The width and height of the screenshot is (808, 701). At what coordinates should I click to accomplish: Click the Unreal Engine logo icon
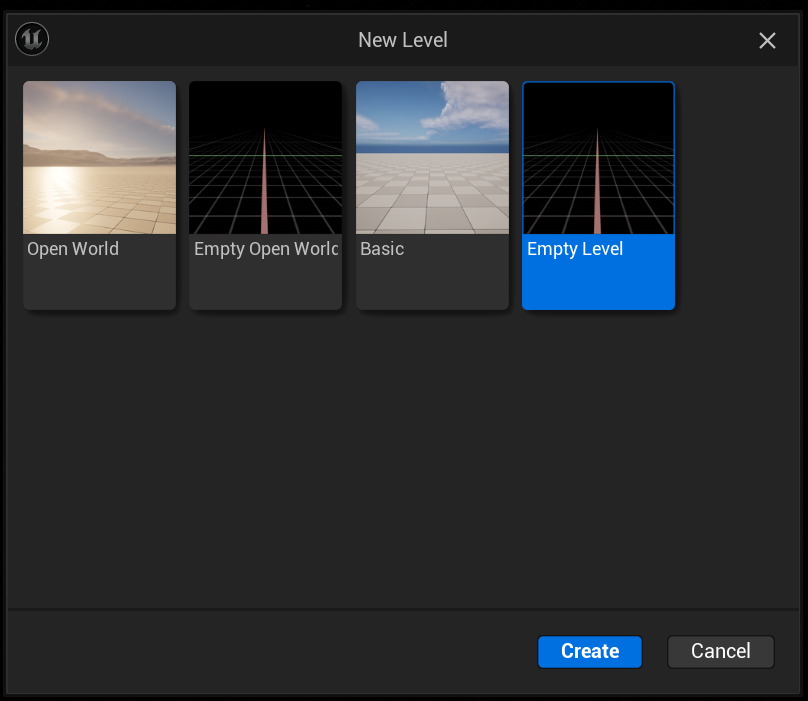31,39
